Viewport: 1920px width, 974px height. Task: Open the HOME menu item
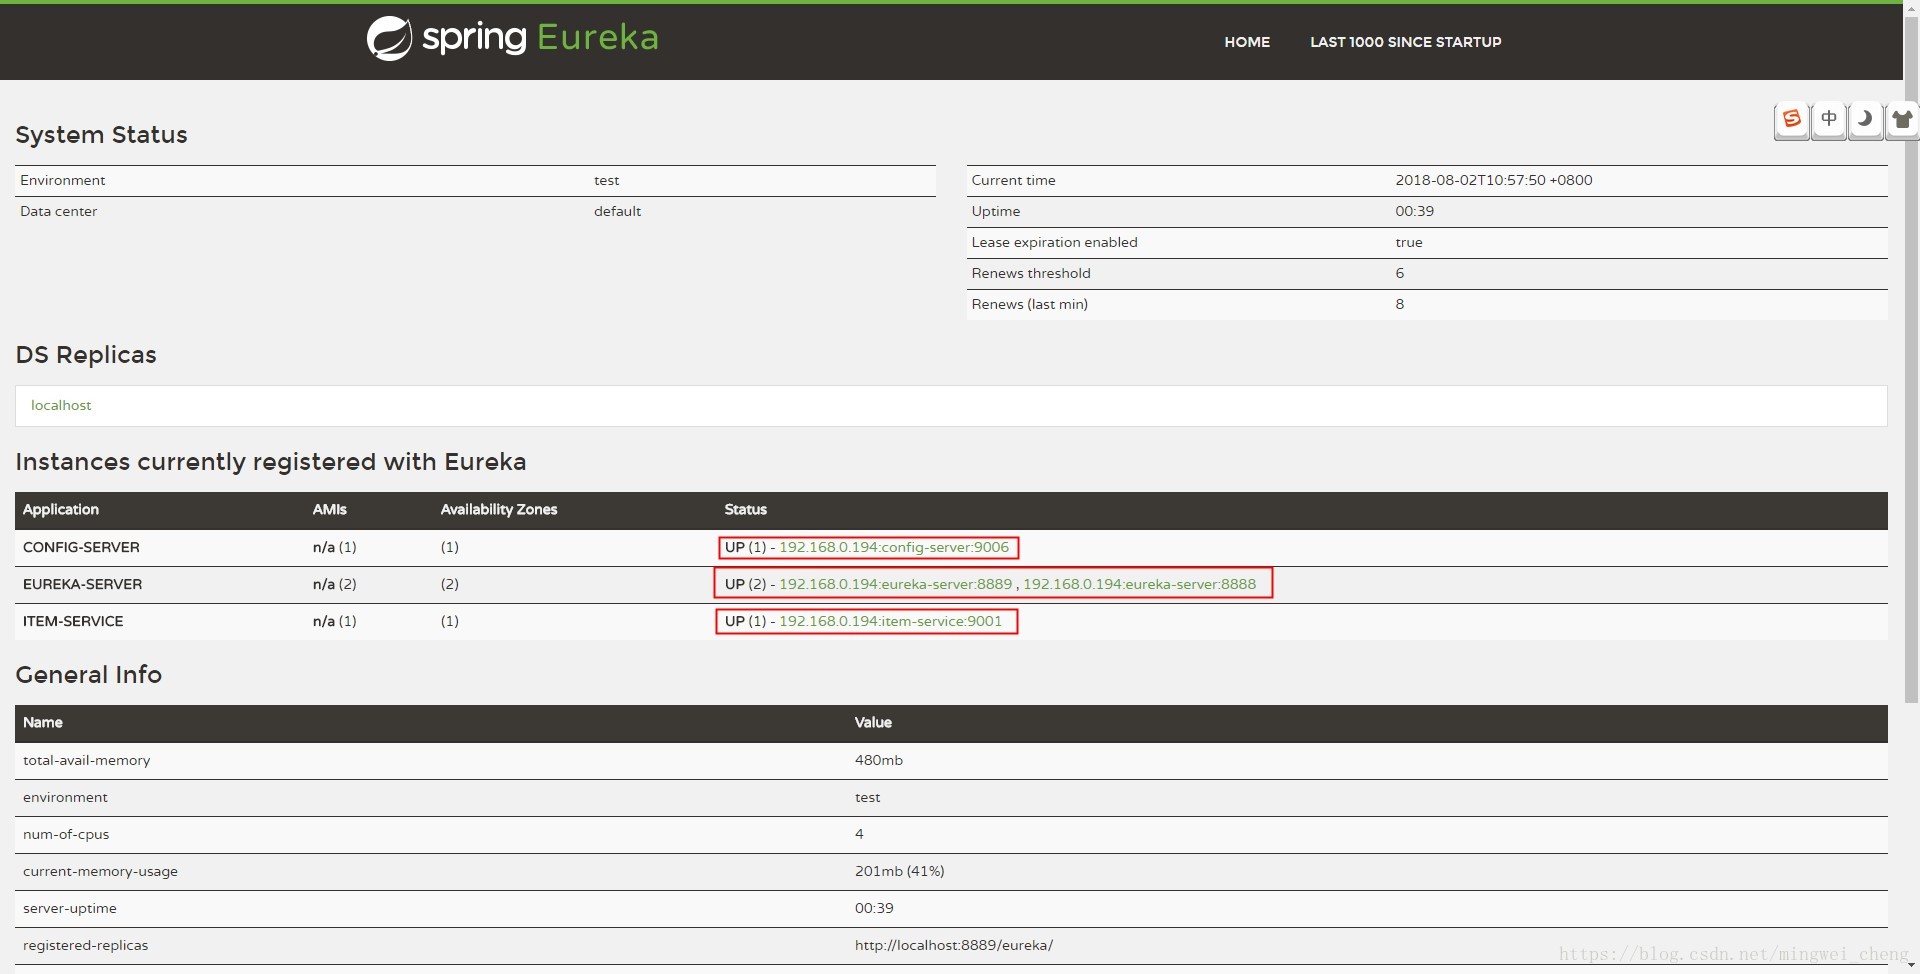(1247, 42)
